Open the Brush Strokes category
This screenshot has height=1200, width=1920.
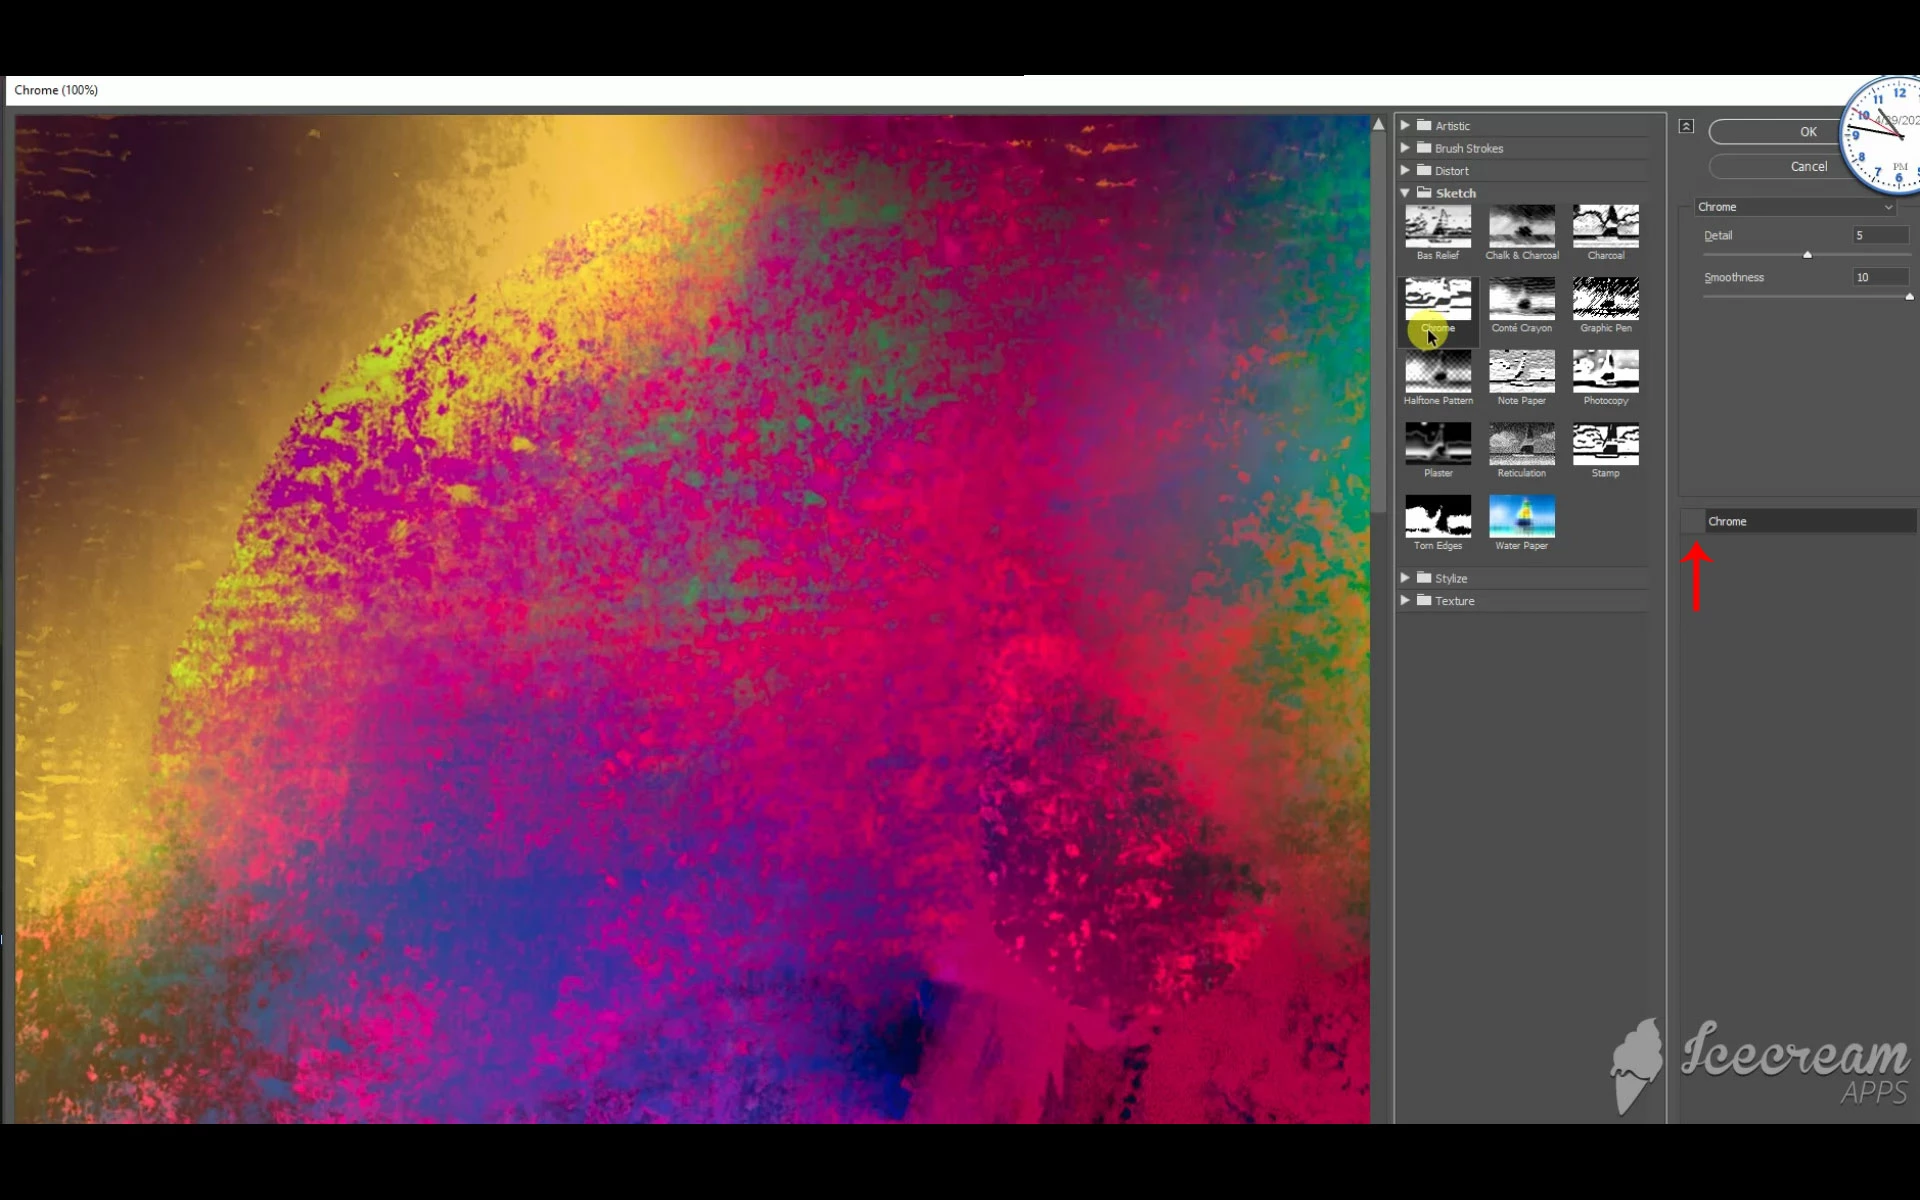(x=1468, y=148)
